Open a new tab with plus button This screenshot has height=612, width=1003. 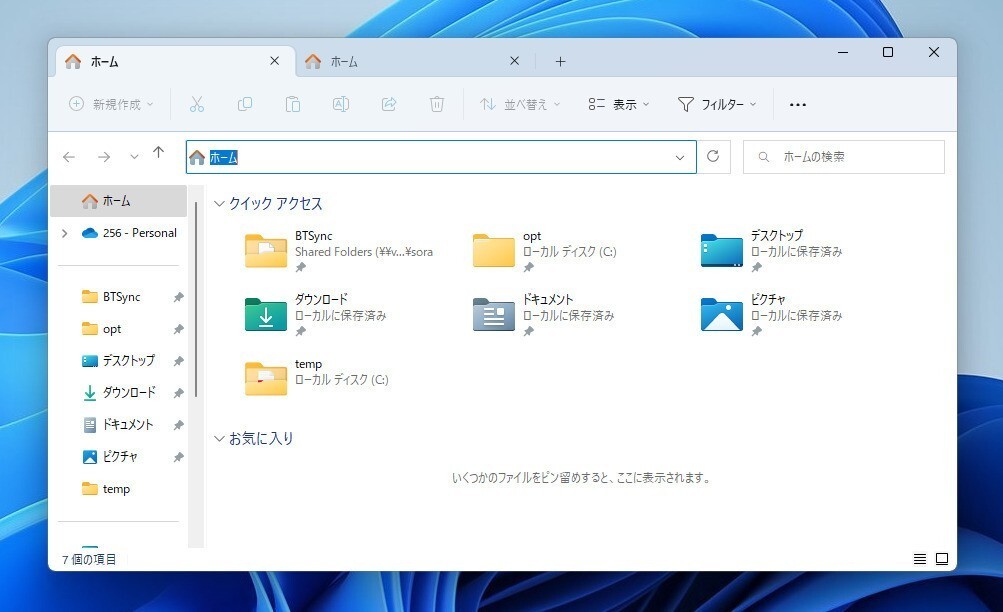click(560, 62)
